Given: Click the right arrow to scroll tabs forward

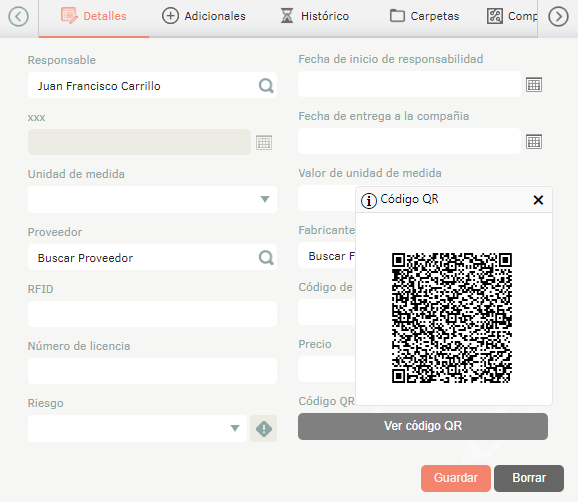Looking at the screenshot, I should 558,17.
